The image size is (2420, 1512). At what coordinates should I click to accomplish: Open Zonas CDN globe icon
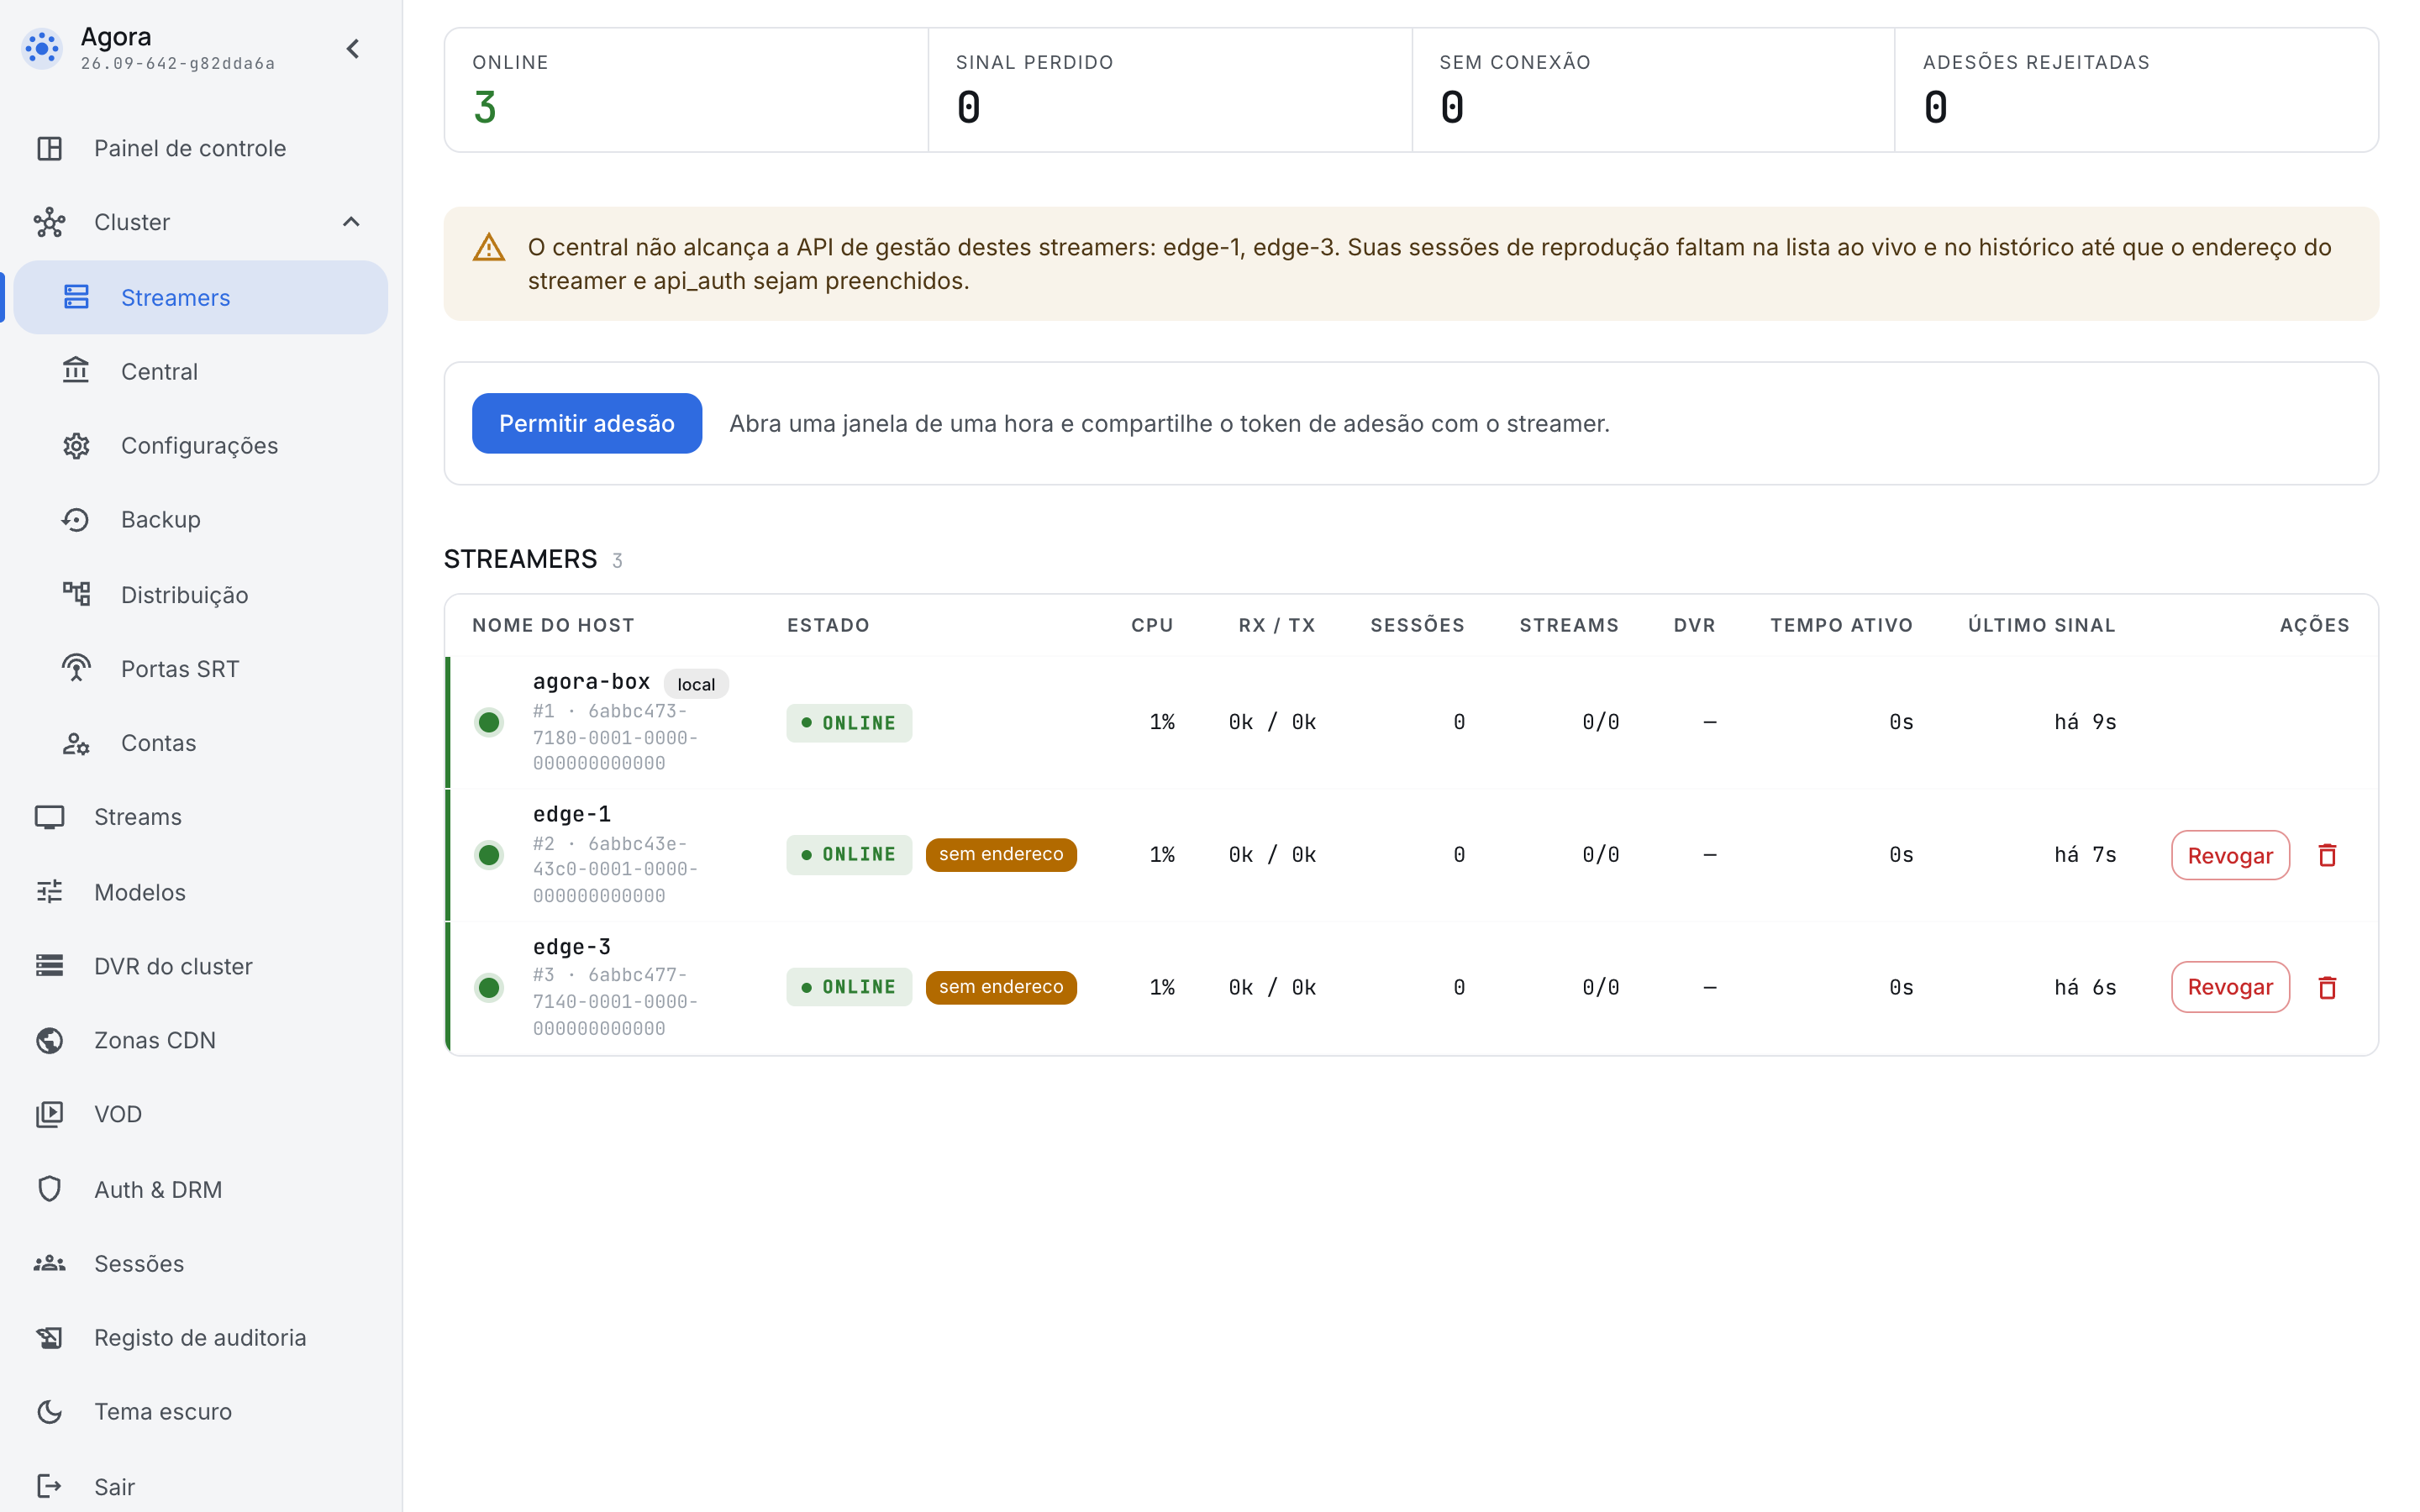tap(49, 1040)
